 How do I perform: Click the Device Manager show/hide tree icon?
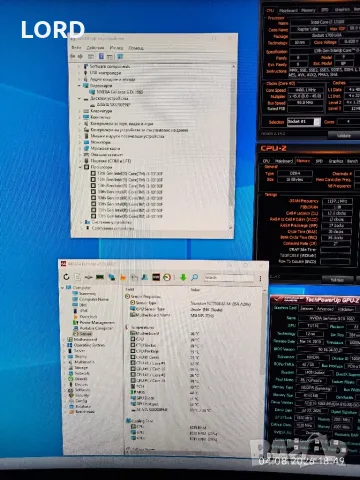(91, 56)
